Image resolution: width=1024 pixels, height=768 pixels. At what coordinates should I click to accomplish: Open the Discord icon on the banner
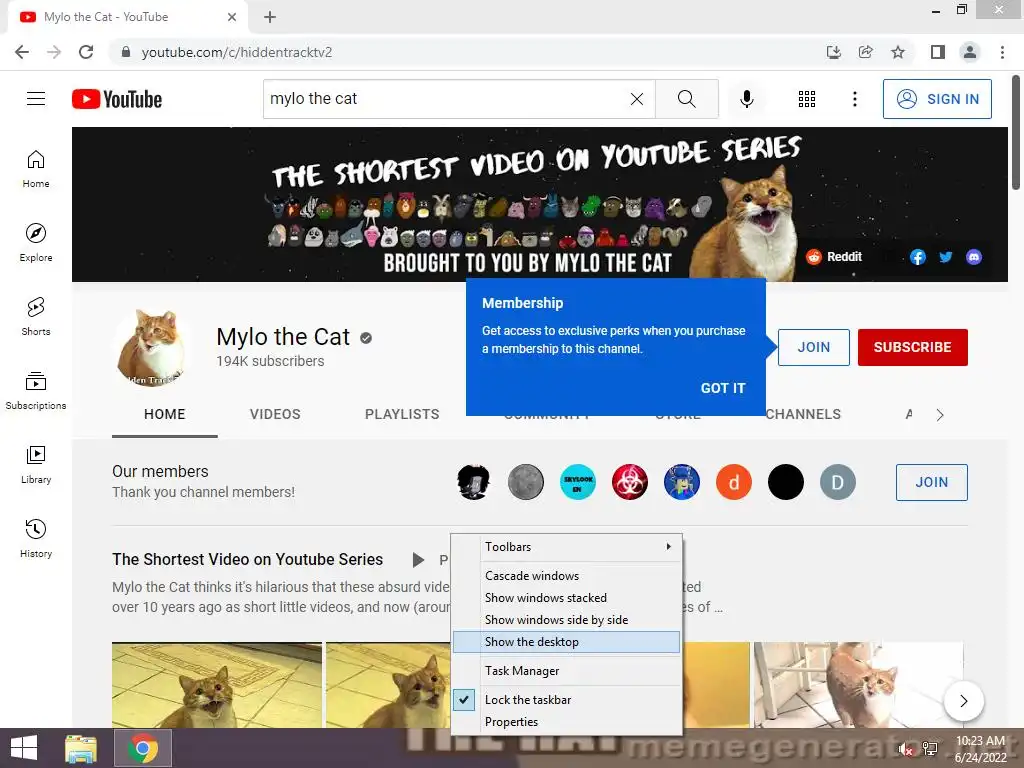[x=974, y=257]
